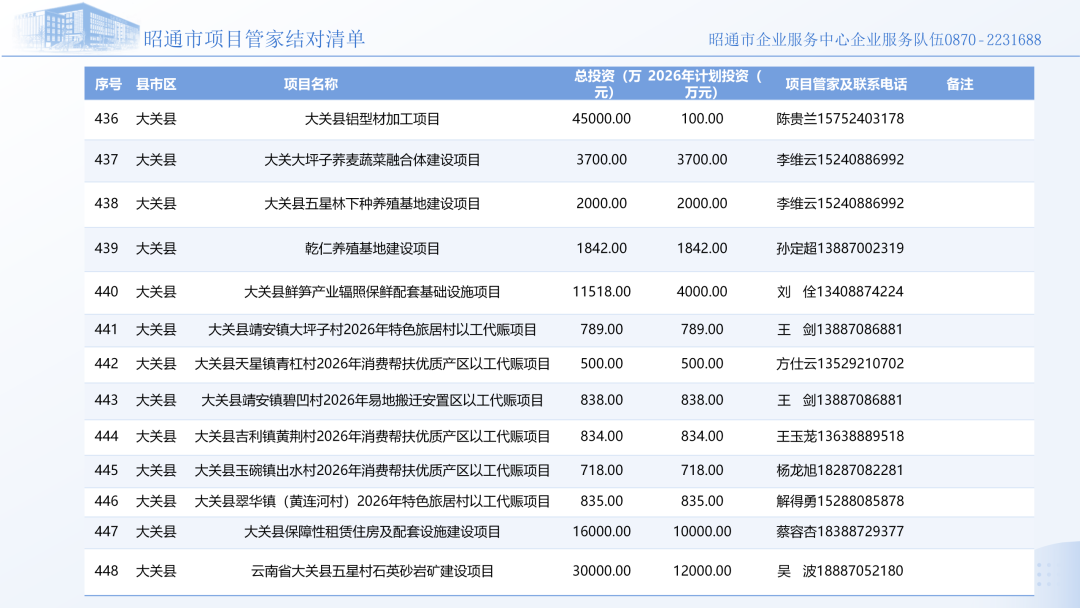This screenshot has height=608, width=1080.
Task: Click project 大关大坪子荞麦蔬菜融合体建设项目
Action: (x=372, y=160)
